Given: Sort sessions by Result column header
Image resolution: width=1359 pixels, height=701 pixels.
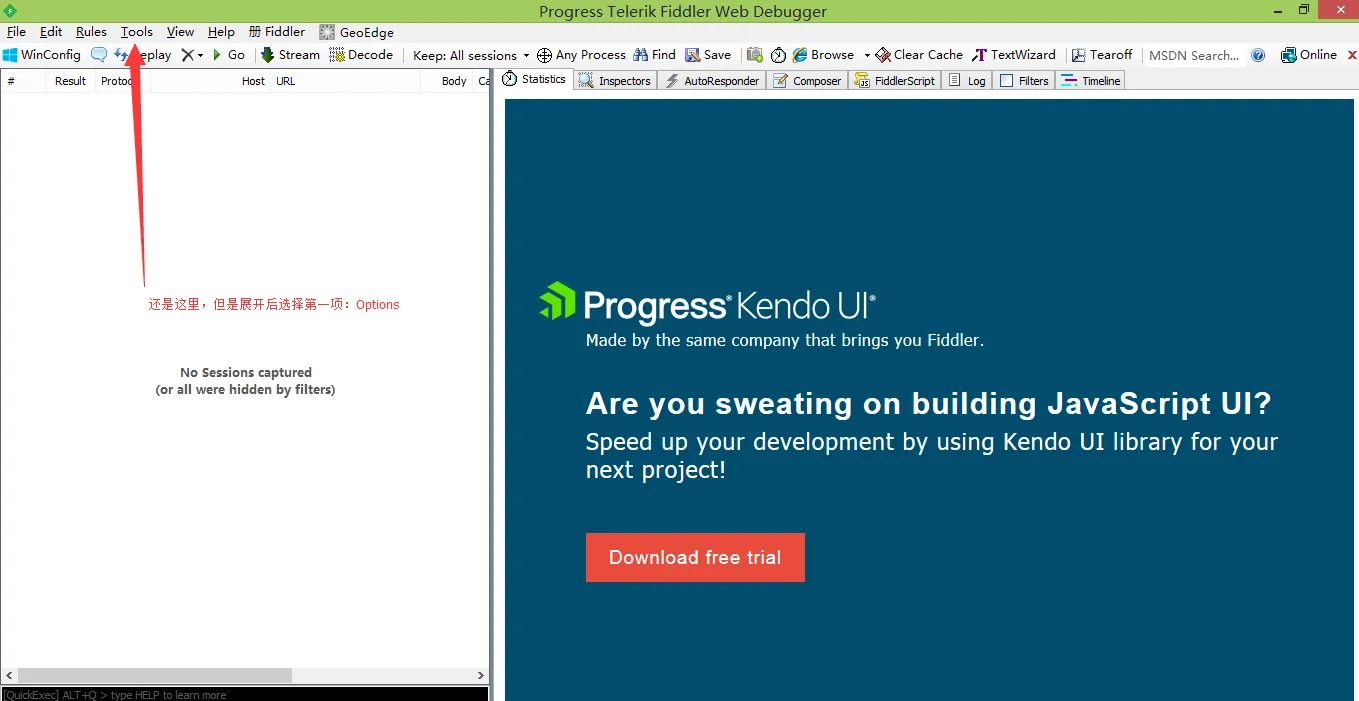Looking at the screenshot, I should coord(70,81).
